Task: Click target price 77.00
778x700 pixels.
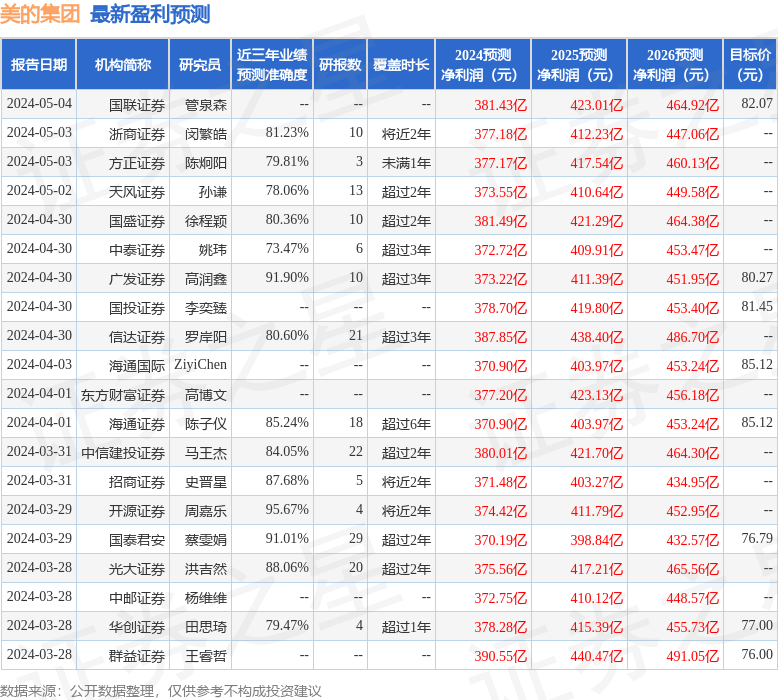Action: pos(757,626)
